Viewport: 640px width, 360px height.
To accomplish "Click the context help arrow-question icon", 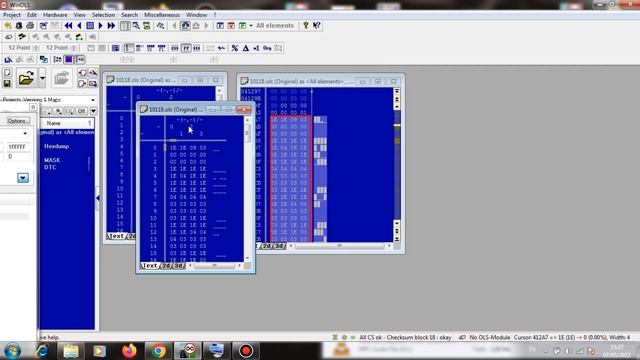I will click(317, 25).
